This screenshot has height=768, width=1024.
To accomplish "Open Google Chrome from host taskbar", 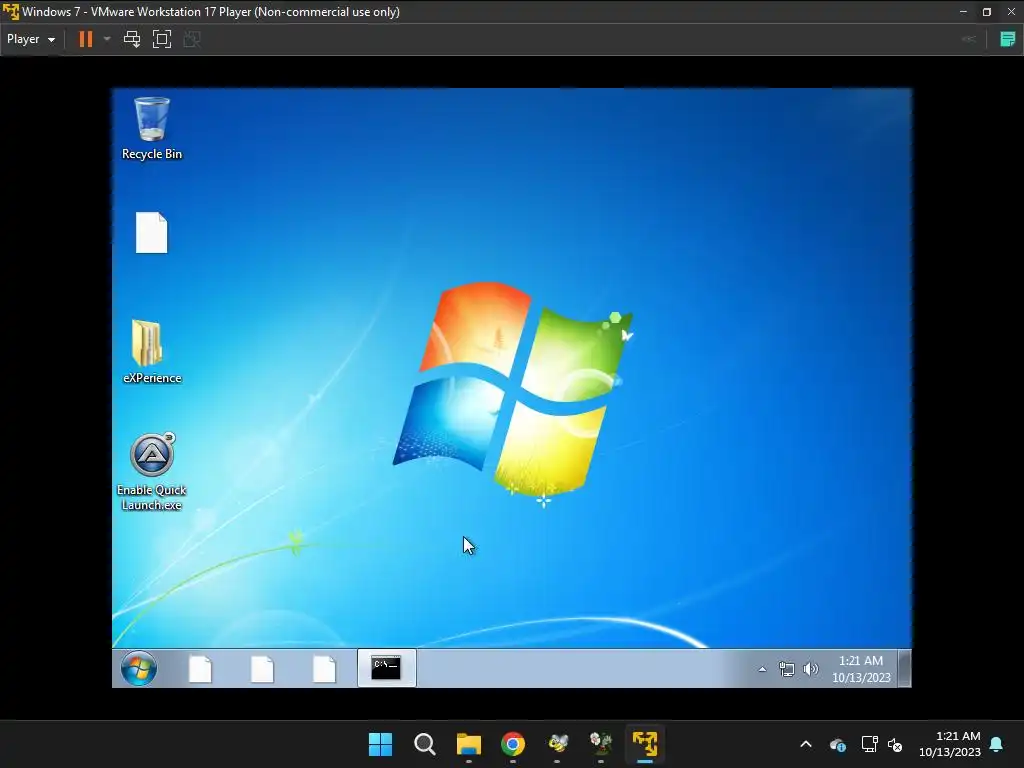I will click(513, 744).
